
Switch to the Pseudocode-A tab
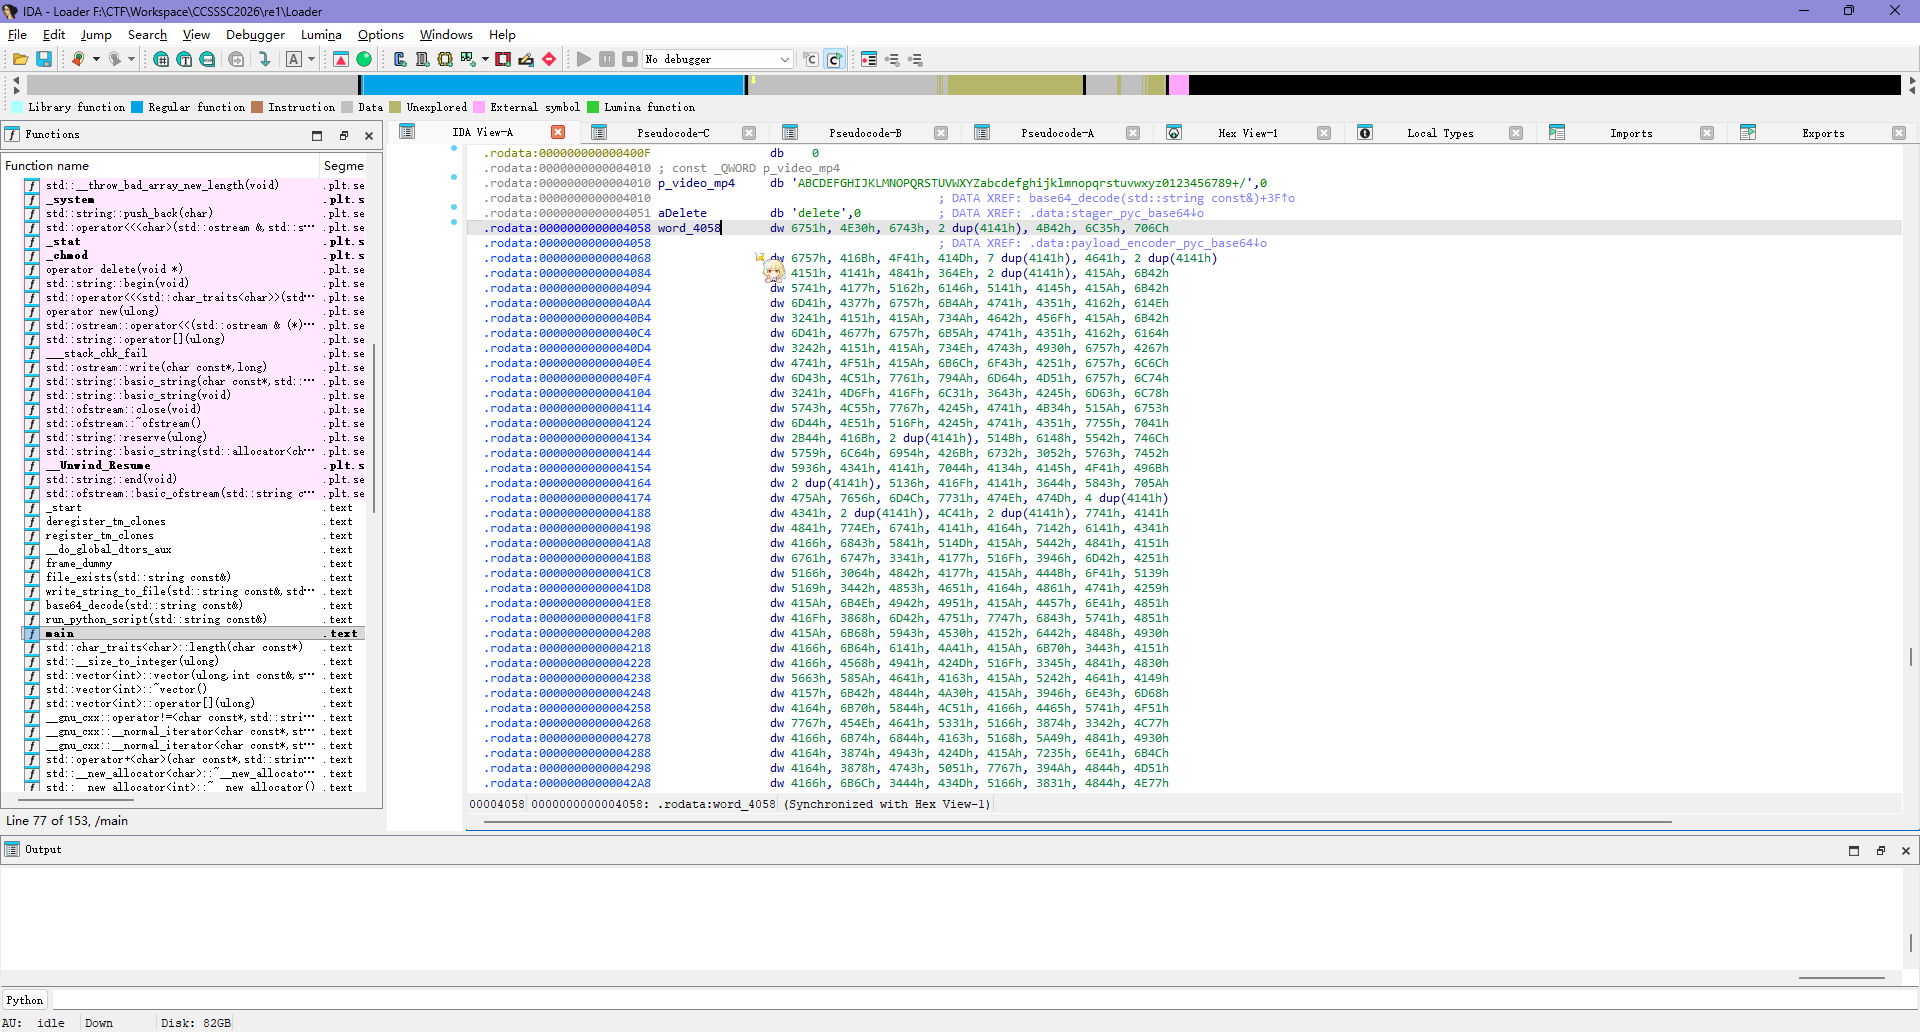click(1057, 133)
